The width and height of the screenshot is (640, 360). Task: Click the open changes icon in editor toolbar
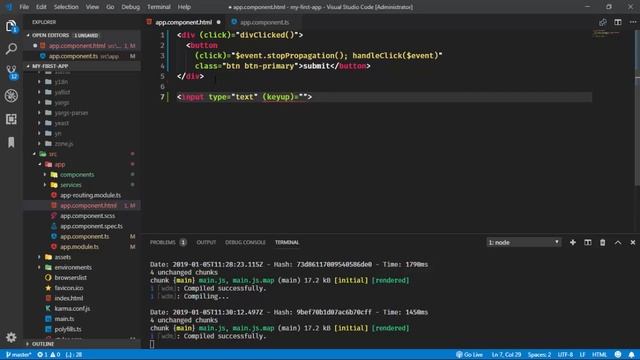602,22
